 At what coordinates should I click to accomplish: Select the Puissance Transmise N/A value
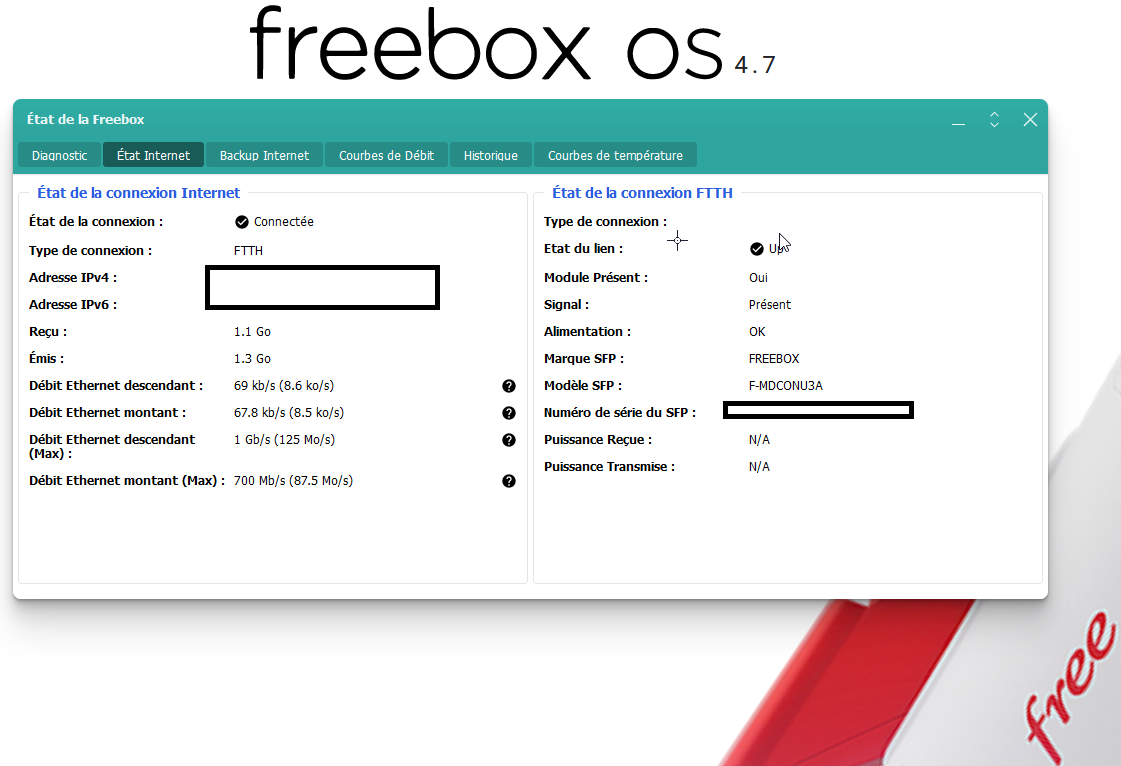[759, 467]
